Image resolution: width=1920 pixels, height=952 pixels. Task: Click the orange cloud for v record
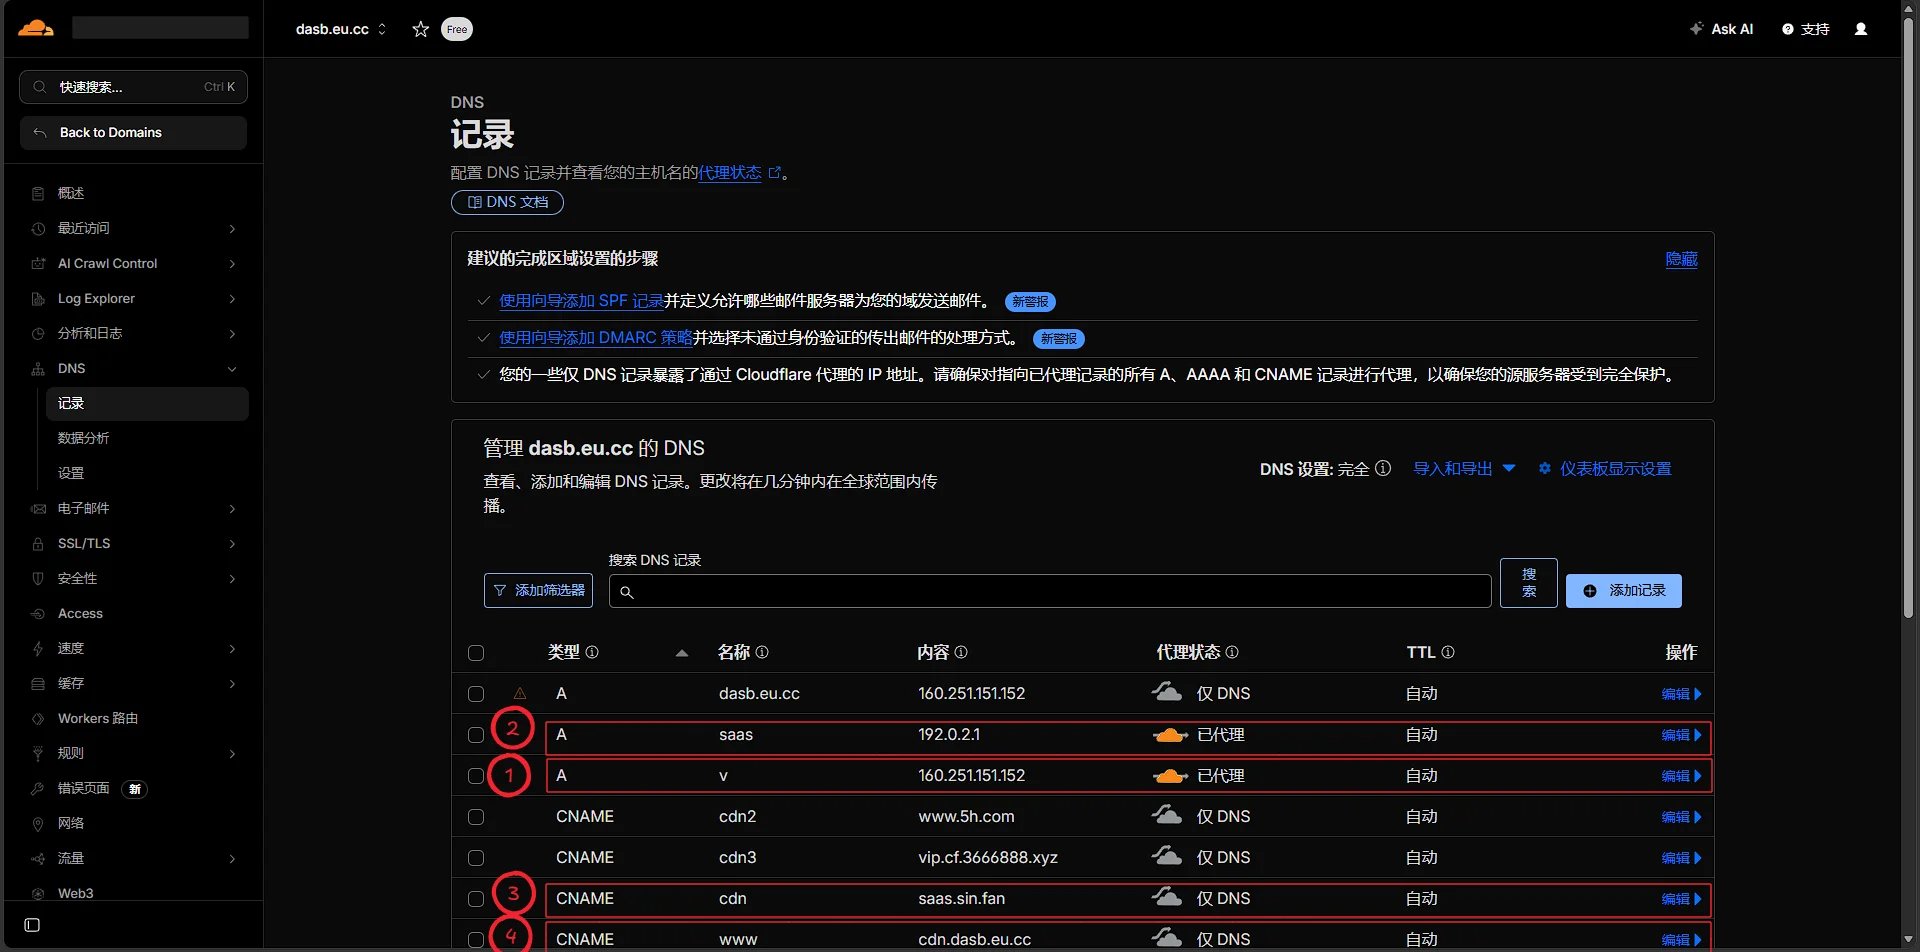(x=1170, y=776)
